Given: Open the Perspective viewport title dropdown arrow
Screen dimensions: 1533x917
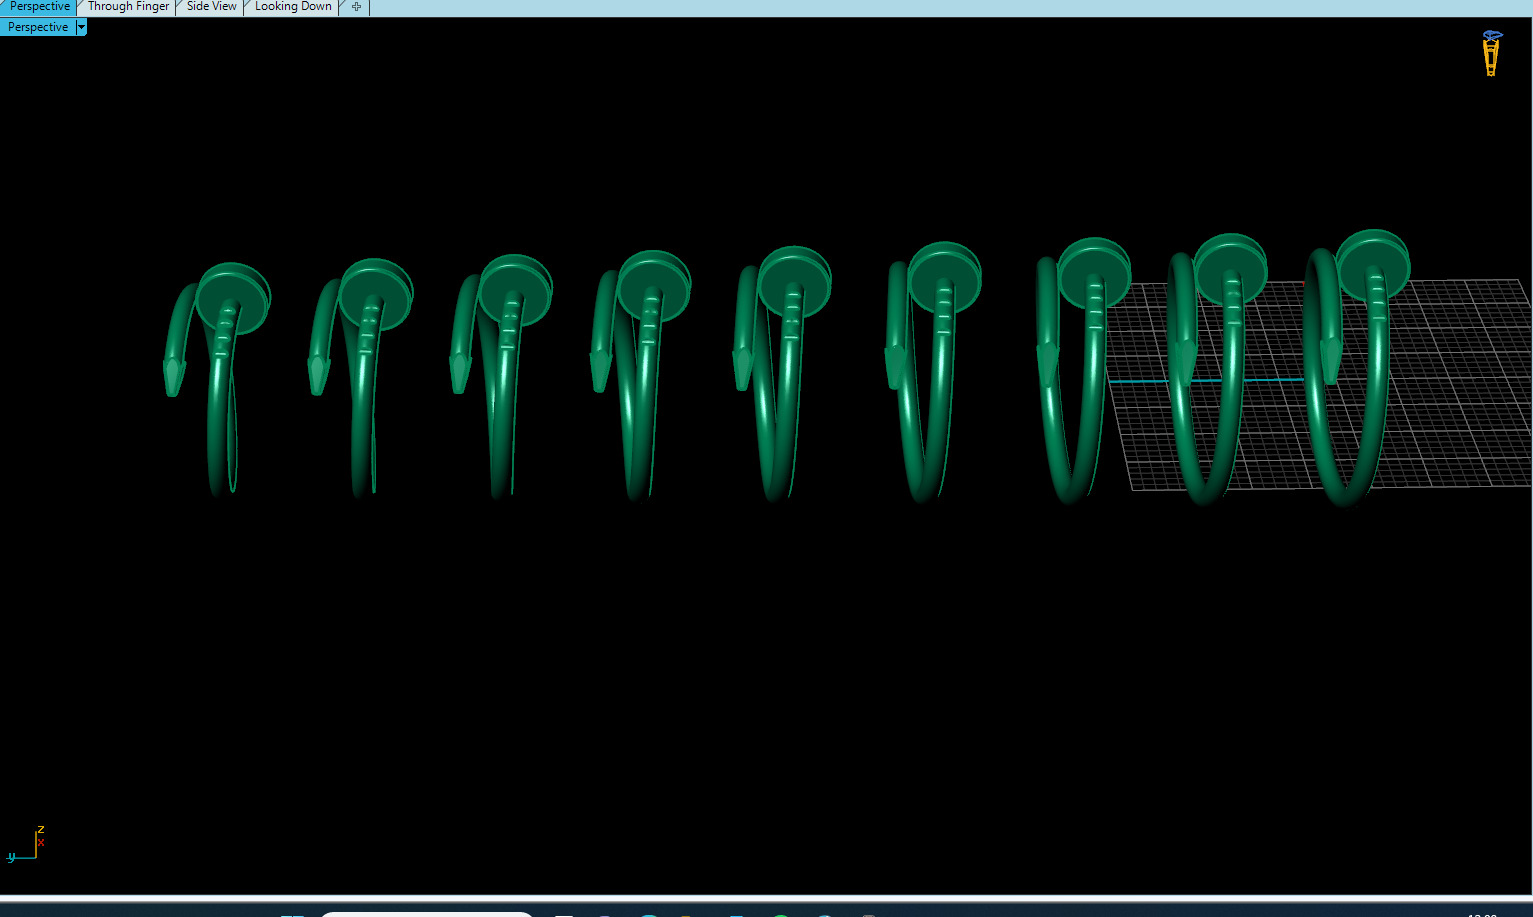Looking at the screenshot, I should pos(82,27).
